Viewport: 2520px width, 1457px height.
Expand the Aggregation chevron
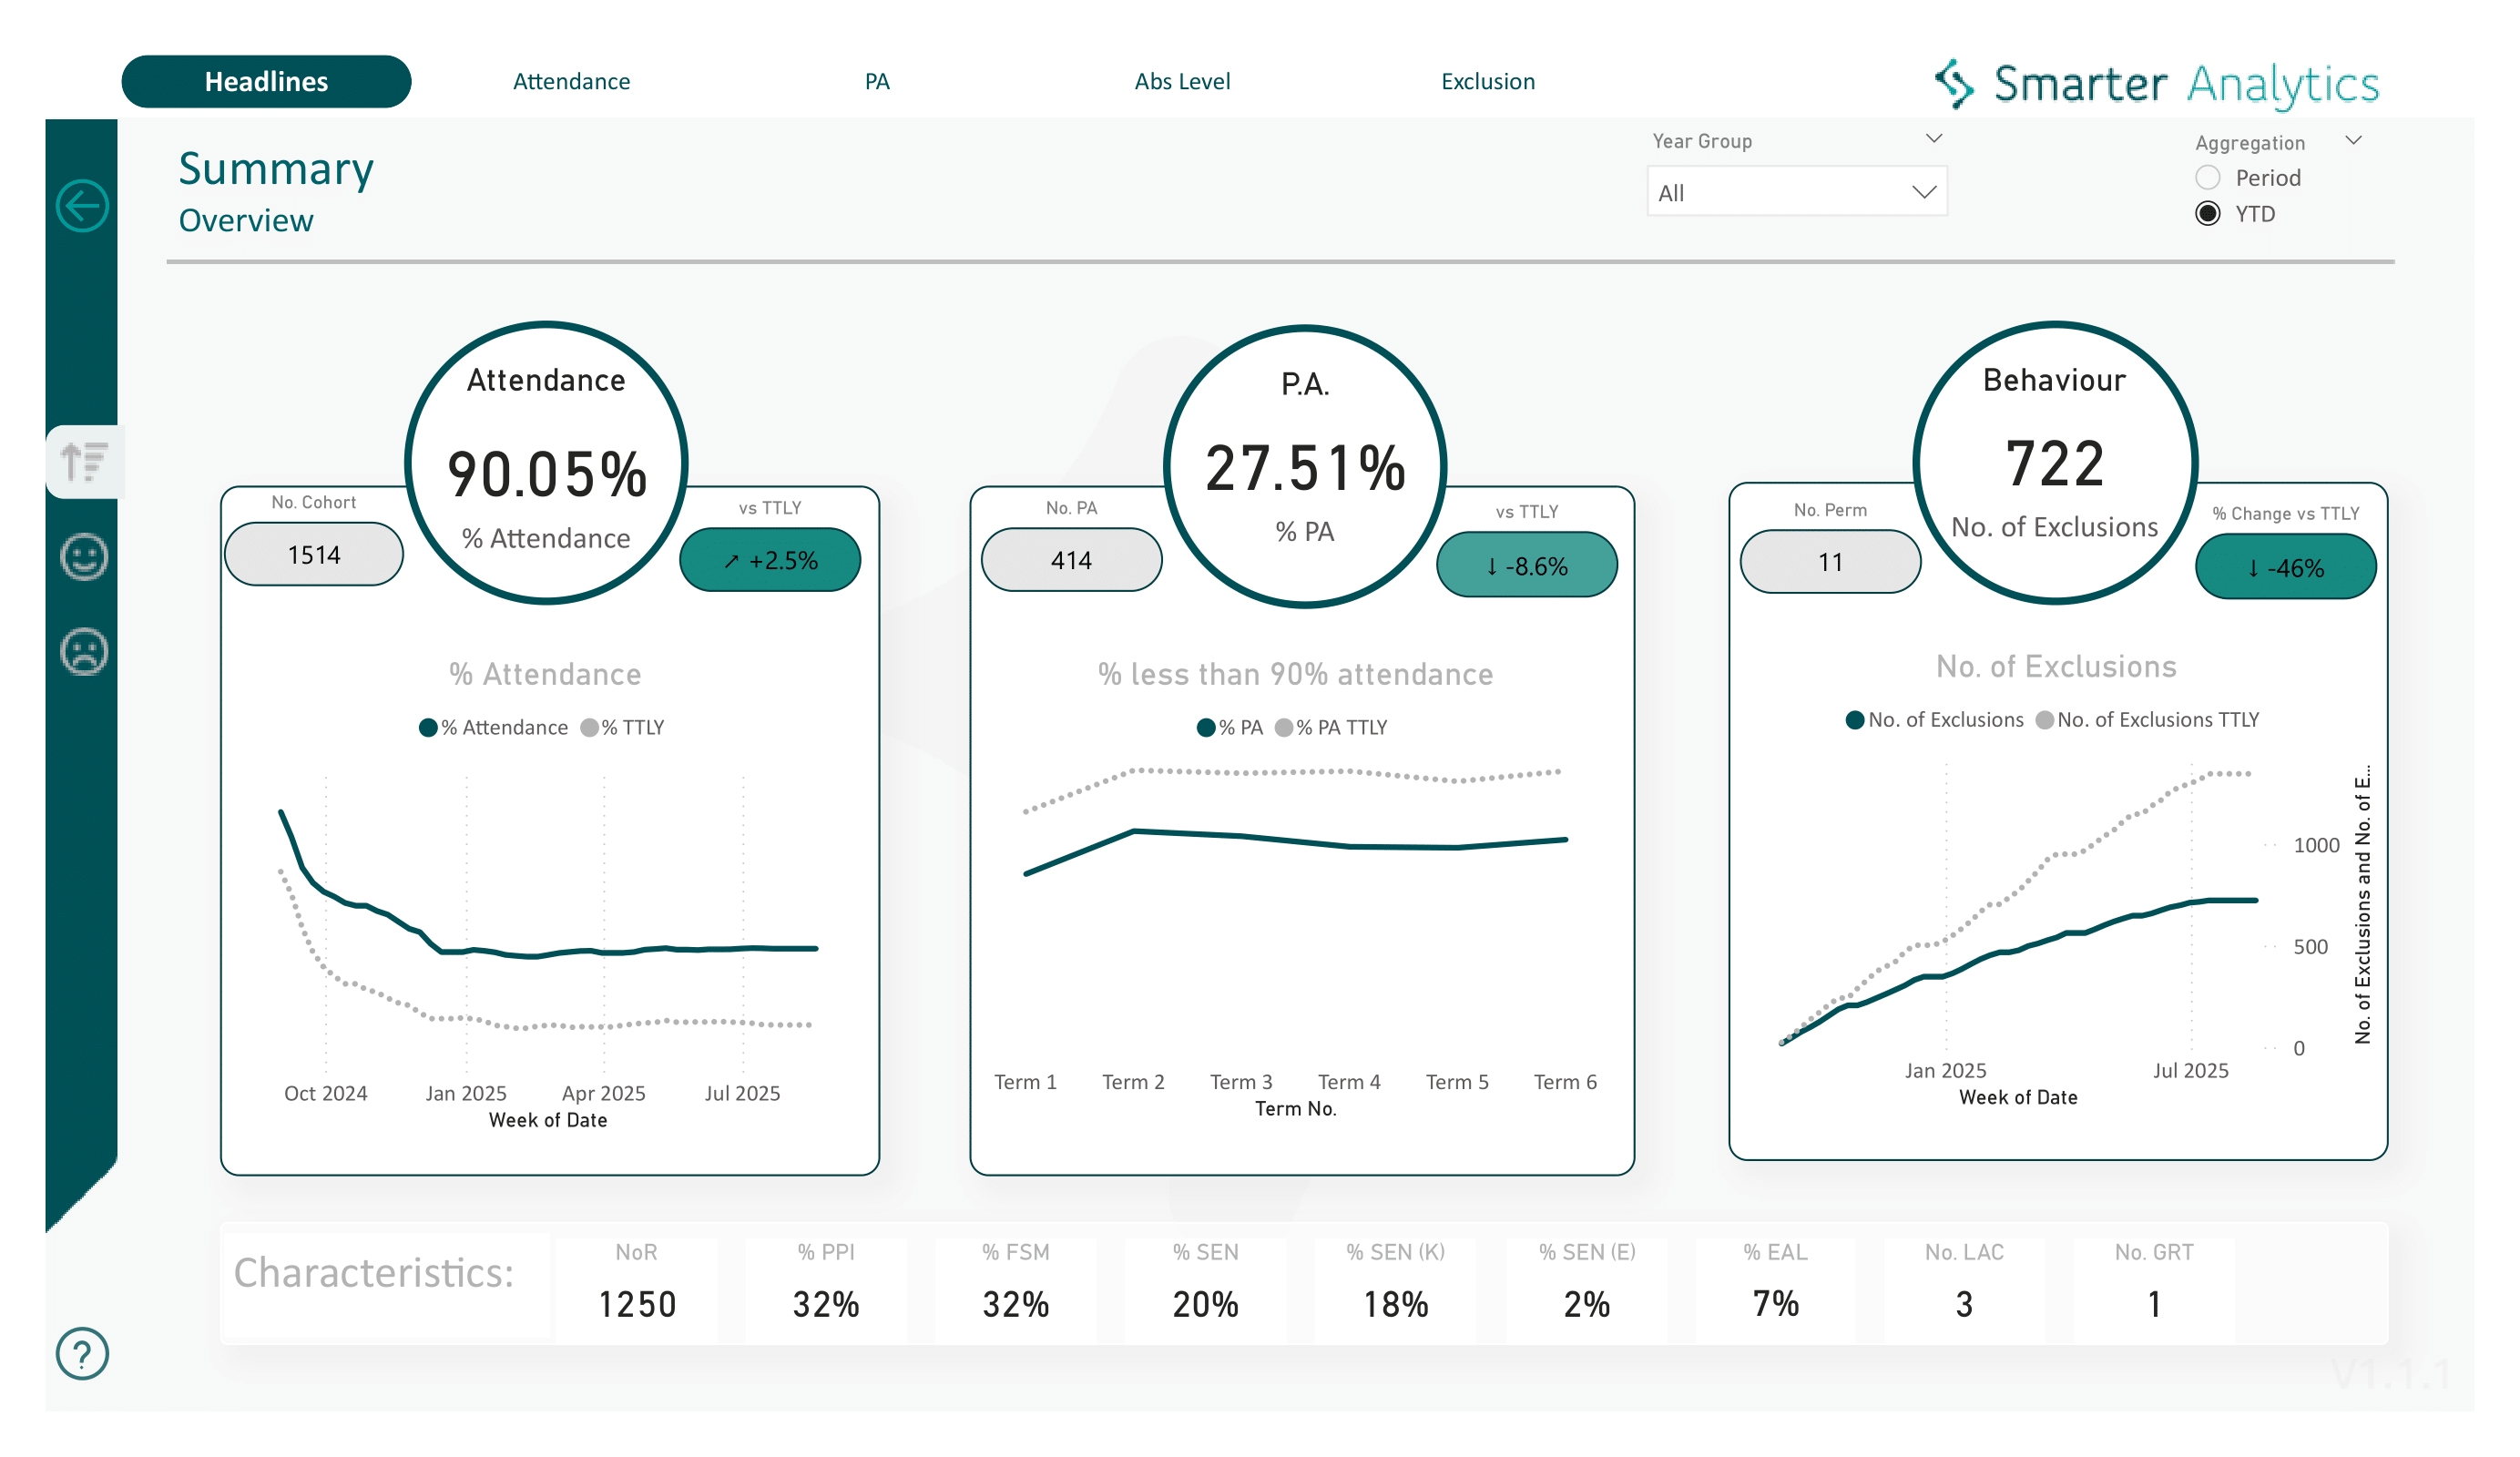[x=2355, y=140]
